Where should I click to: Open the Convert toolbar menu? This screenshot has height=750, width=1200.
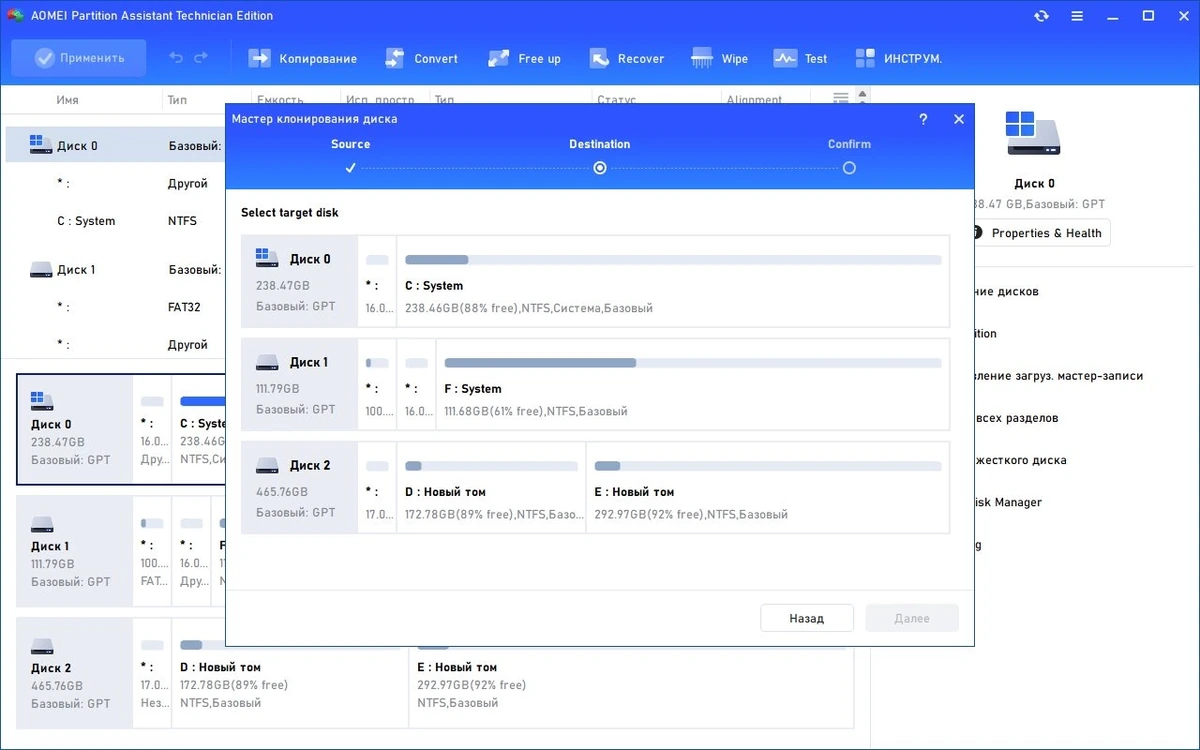coord(421,59)
